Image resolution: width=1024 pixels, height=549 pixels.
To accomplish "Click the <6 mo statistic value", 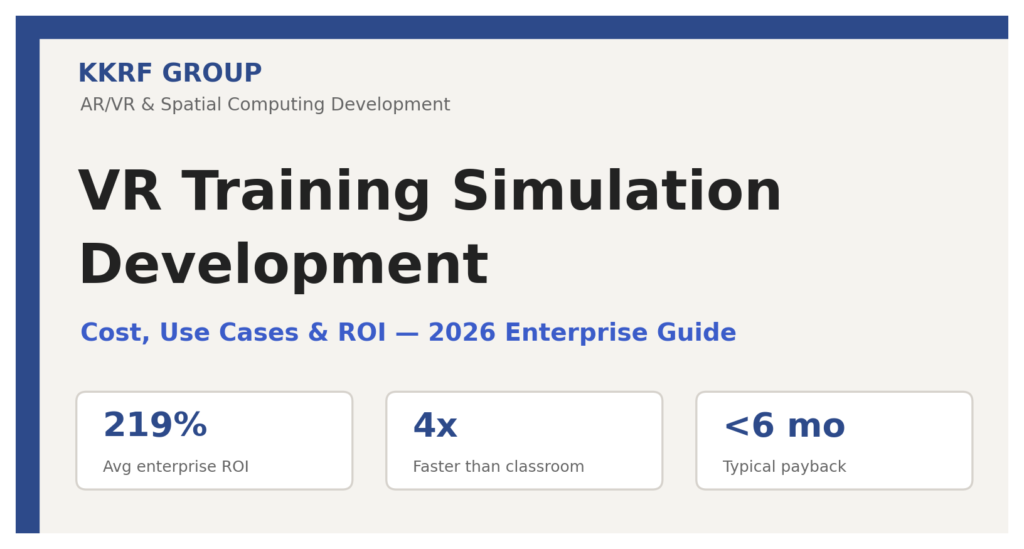I will point(784,425).
